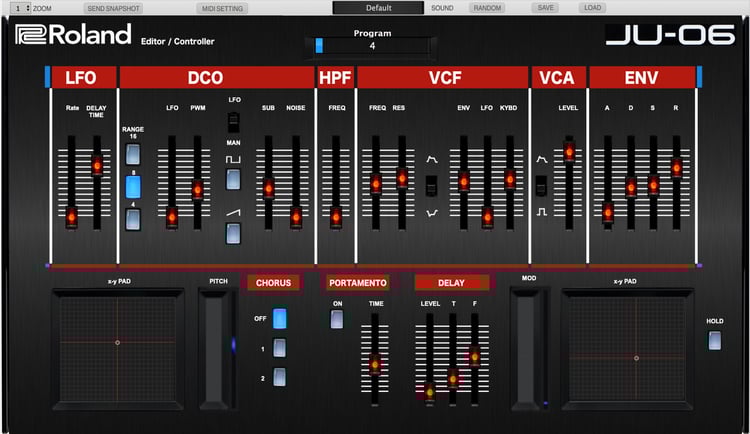Click the blue marker left of LFO header
Image resolution: width=750 pixels, height=434 pixels.
tap(47, 77)
